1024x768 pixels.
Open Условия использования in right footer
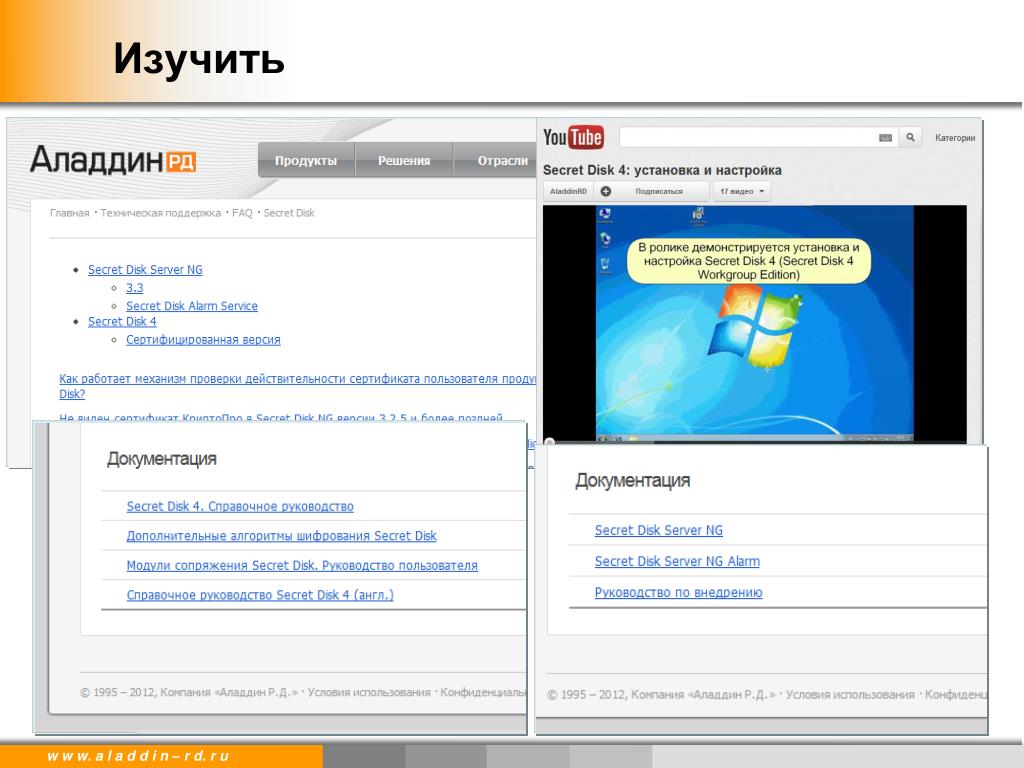pos(850,695)
